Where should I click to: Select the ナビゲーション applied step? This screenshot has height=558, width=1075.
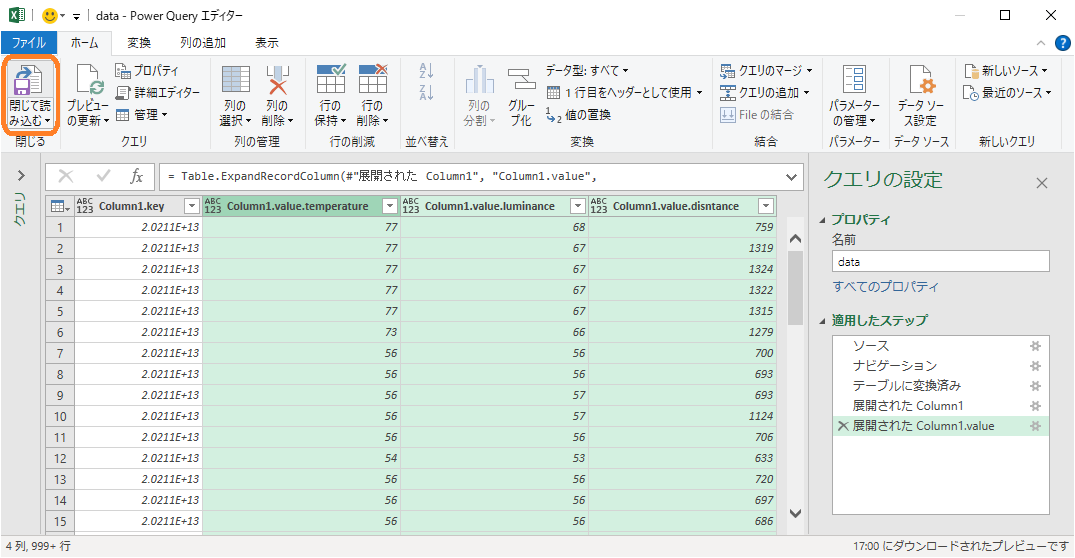coord(894,366)
